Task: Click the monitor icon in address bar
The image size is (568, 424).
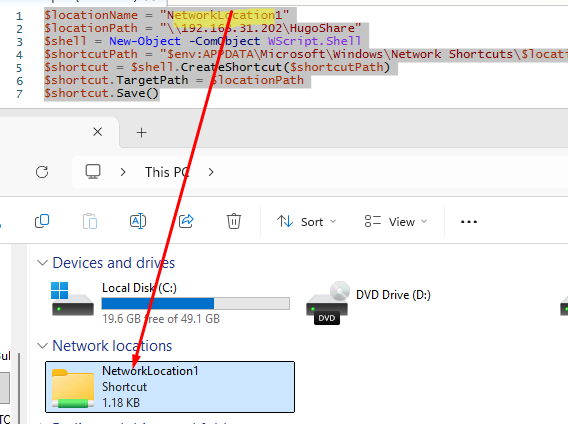Action: (x=93, y=171)
